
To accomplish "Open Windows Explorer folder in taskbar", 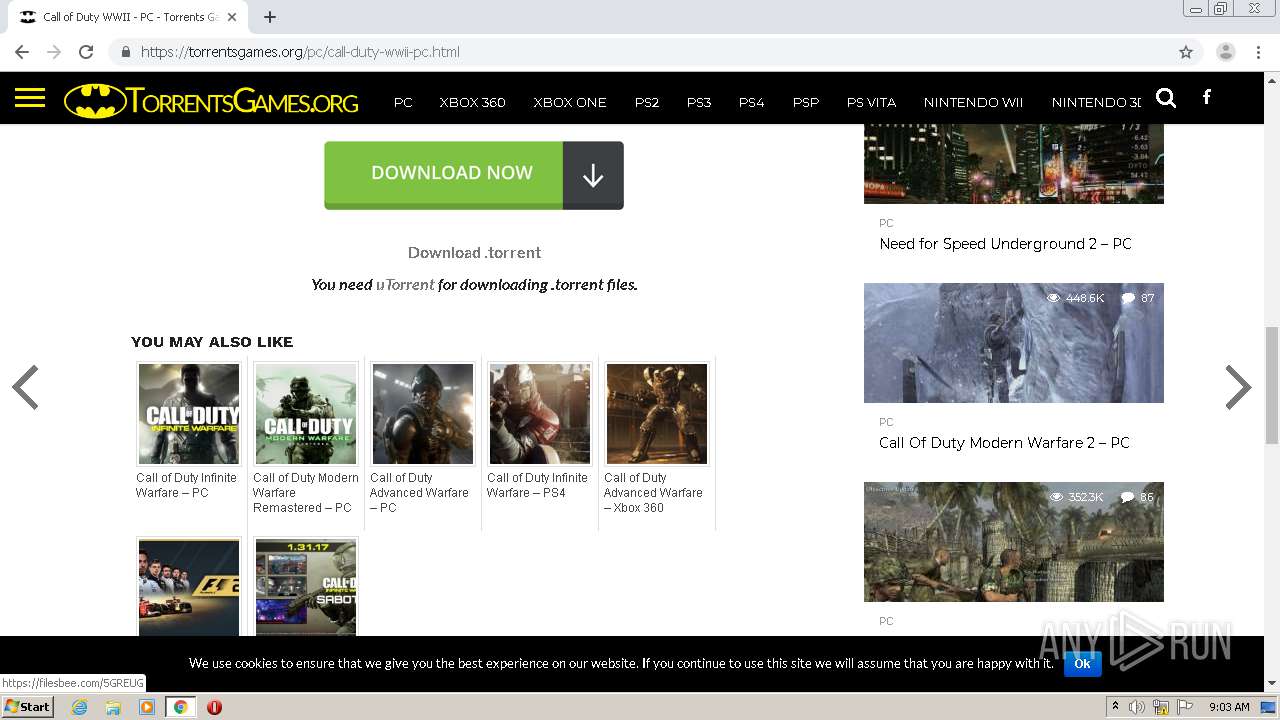I will point(113,707).
